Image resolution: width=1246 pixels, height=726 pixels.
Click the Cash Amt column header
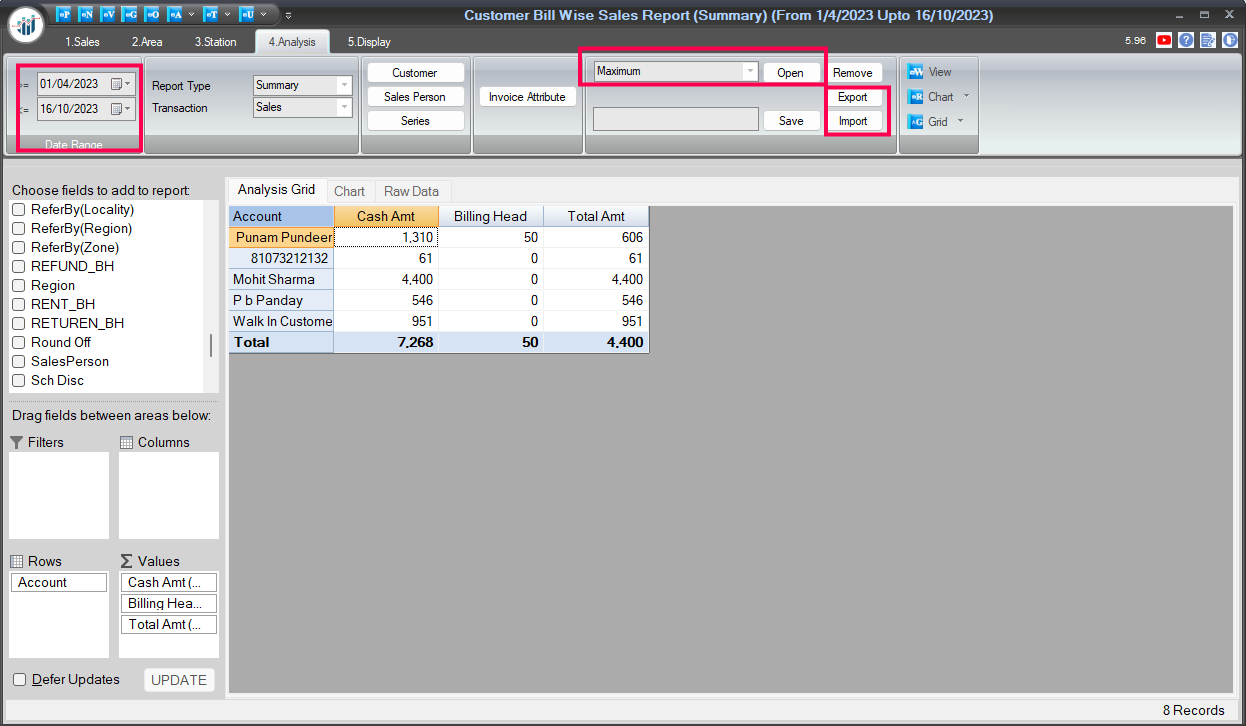(x=386, y=216)
